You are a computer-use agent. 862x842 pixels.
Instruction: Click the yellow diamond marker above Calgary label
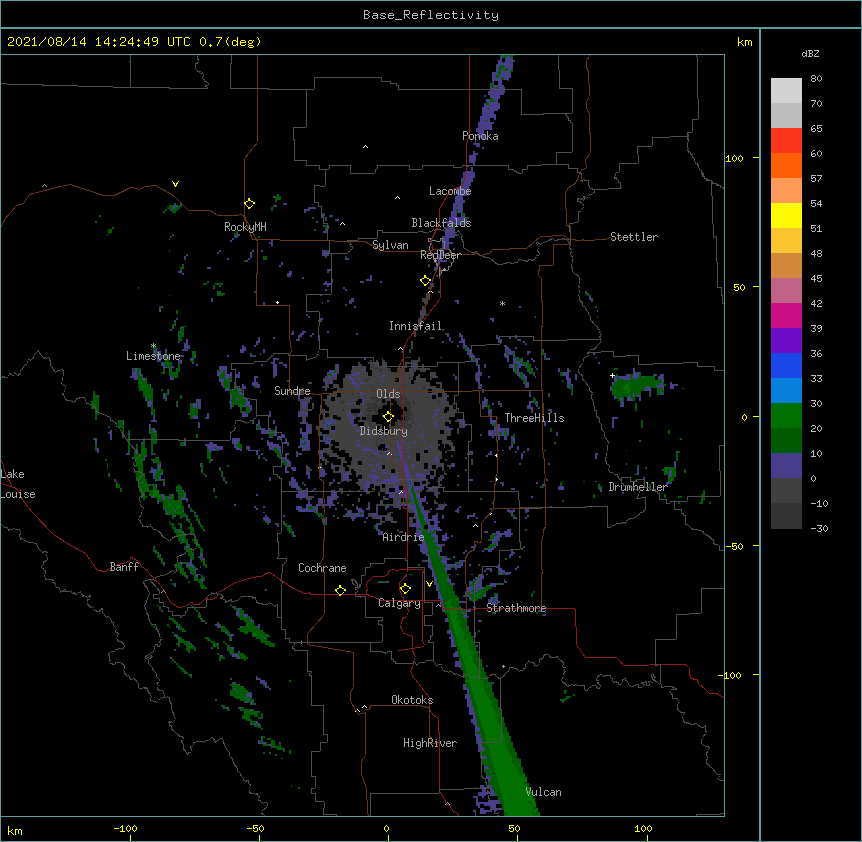tap(405, 589)
